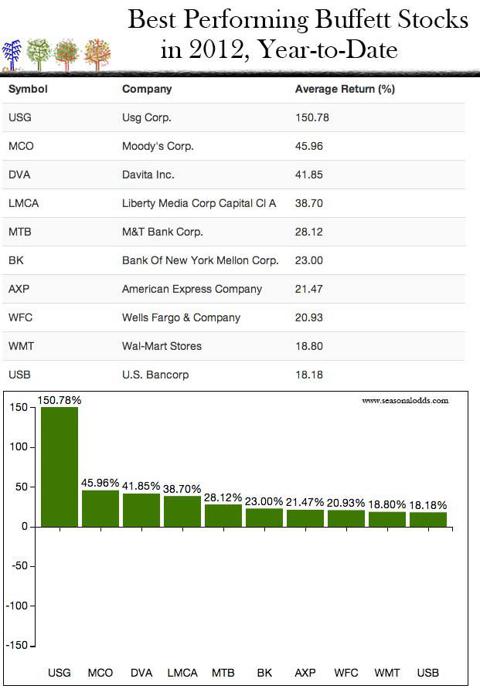
Task: Click the Average Return (%) column header
Action: (345, 89)
